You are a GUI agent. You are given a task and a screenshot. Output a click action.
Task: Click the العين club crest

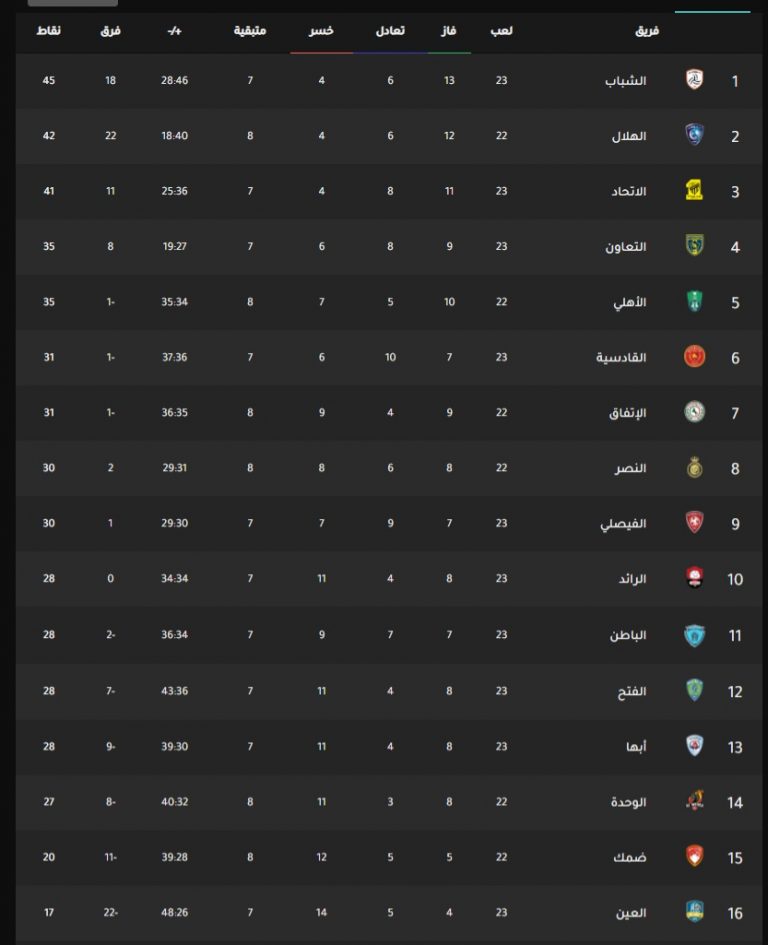694,911
